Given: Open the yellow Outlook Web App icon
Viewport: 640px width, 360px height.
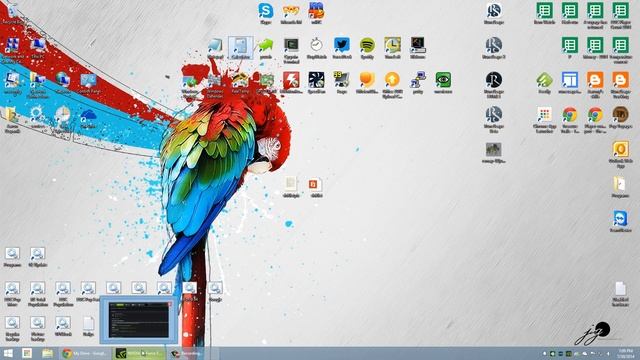Looking at the screenshot, I should (620, 149).
